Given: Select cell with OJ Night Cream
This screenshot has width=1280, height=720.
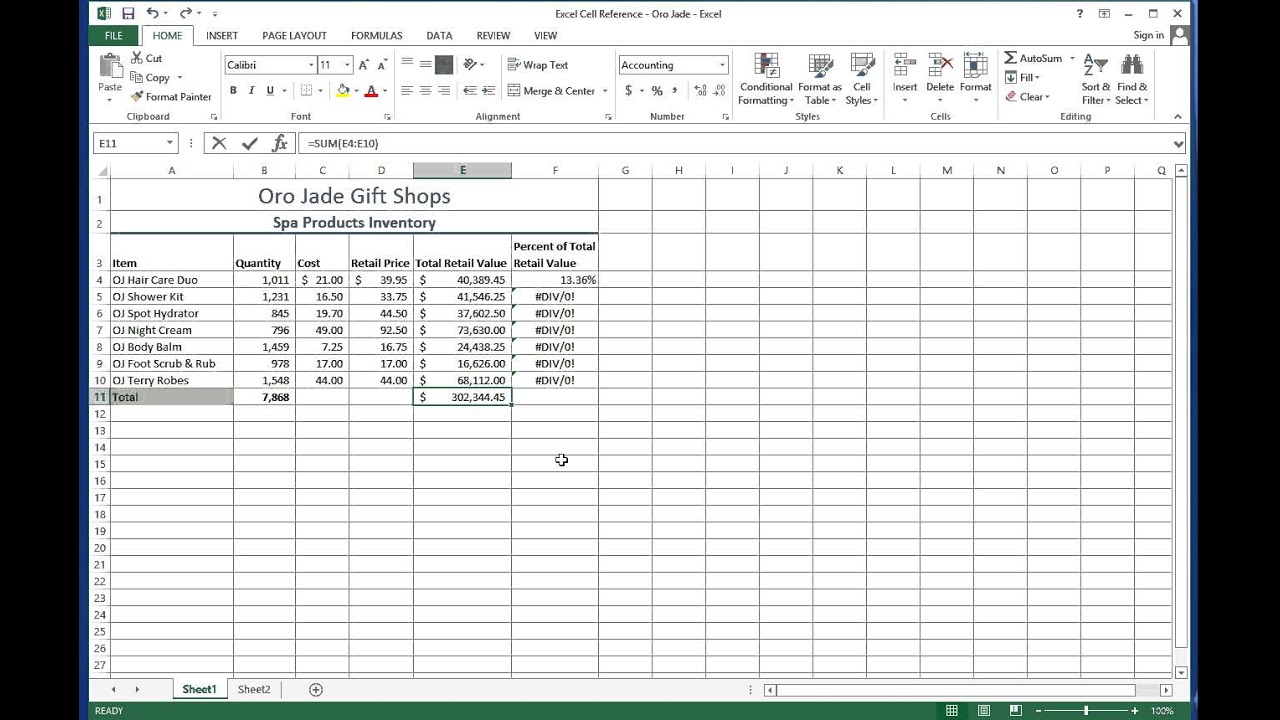Looking at the screenshot, I should coord(171,330).
